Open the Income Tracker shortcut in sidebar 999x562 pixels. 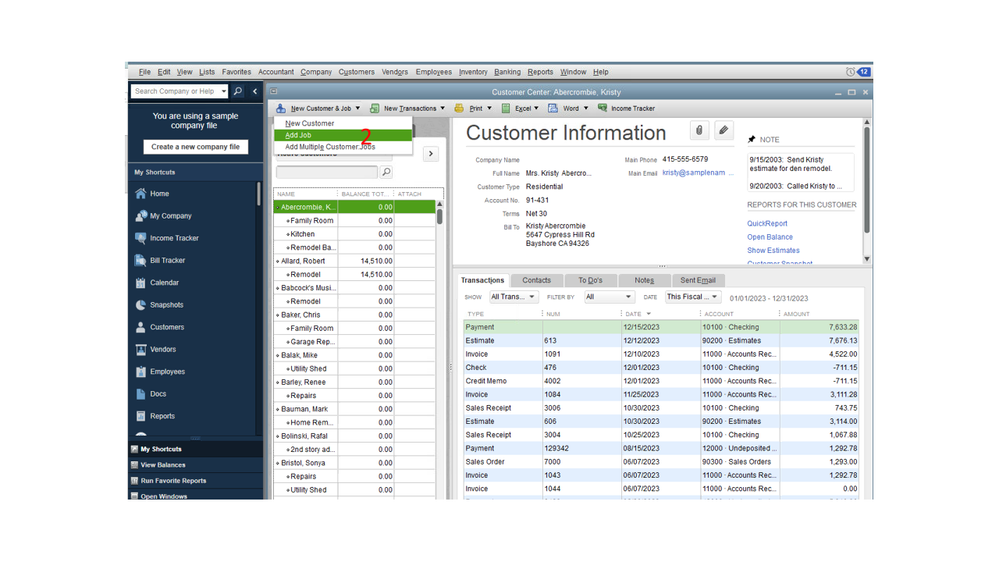[174, 238]
